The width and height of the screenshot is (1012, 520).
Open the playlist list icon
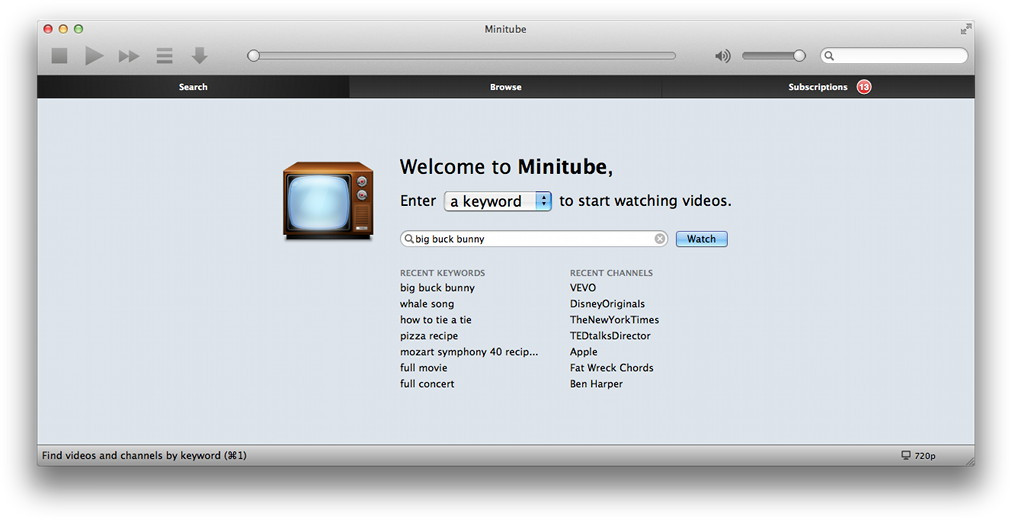click(x=165, y=56)
